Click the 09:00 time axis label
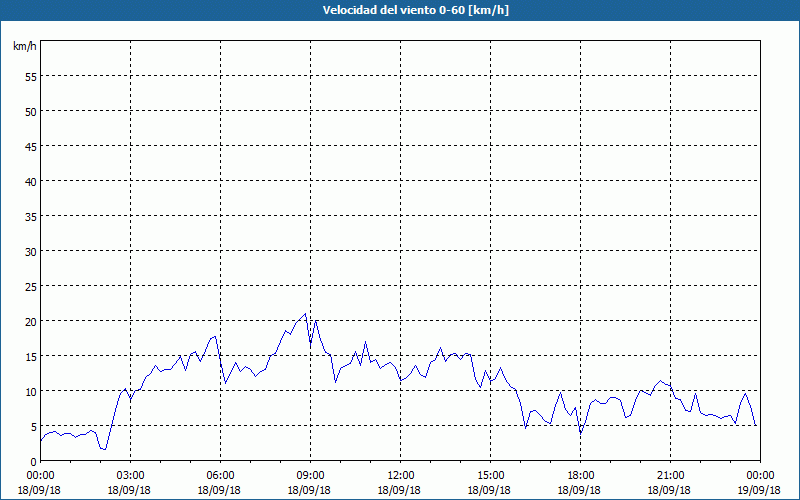The image size is (800, 500). point(310,476)
